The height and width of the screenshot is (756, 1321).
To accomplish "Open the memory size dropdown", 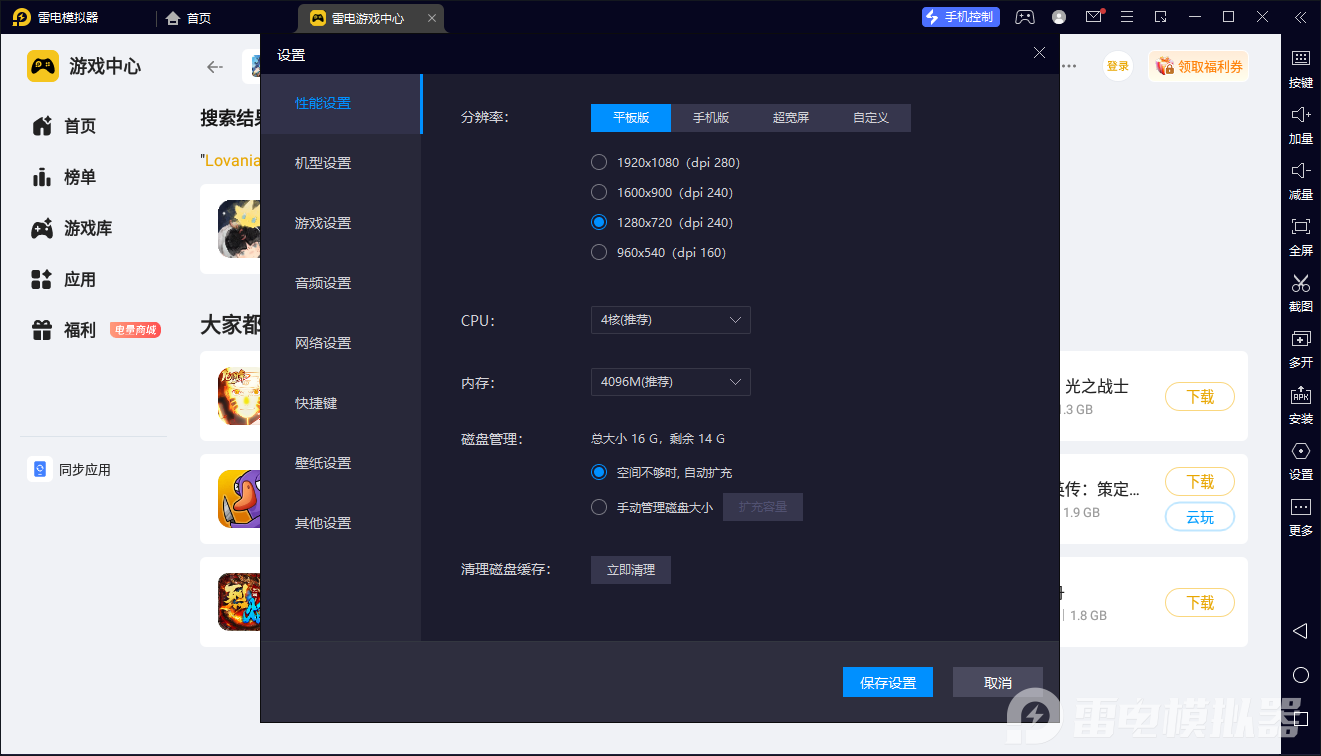I will pos(670,382).
